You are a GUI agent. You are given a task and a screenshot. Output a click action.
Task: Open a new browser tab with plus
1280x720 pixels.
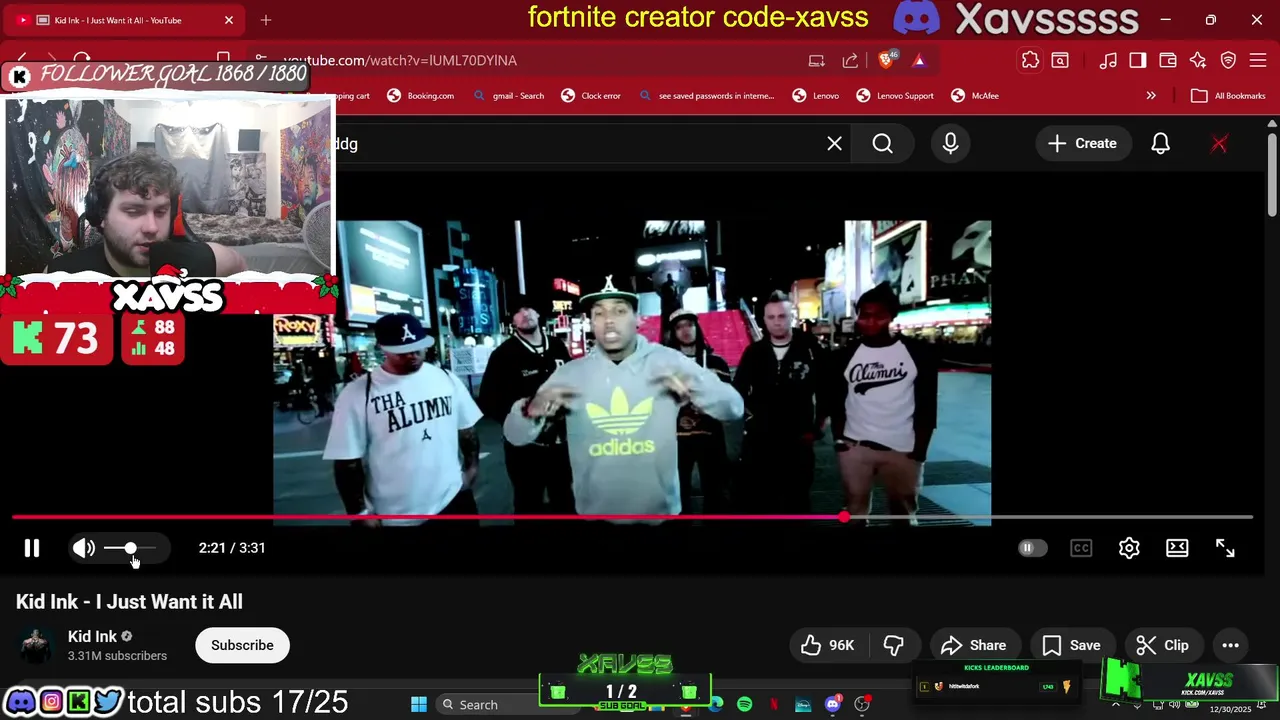pos(265,20)
